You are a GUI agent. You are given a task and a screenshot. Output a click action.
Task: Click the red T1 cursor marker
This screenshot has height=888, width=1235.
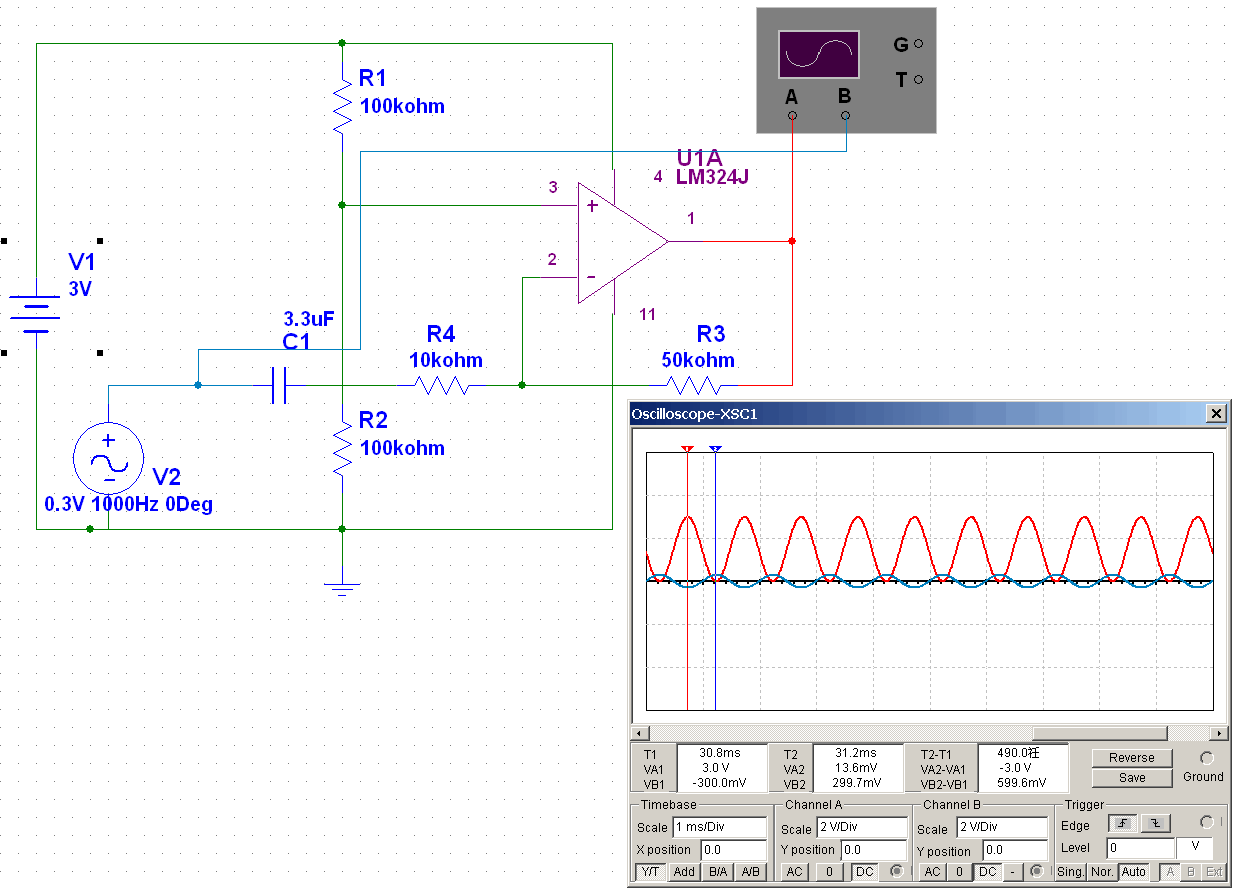686,450
